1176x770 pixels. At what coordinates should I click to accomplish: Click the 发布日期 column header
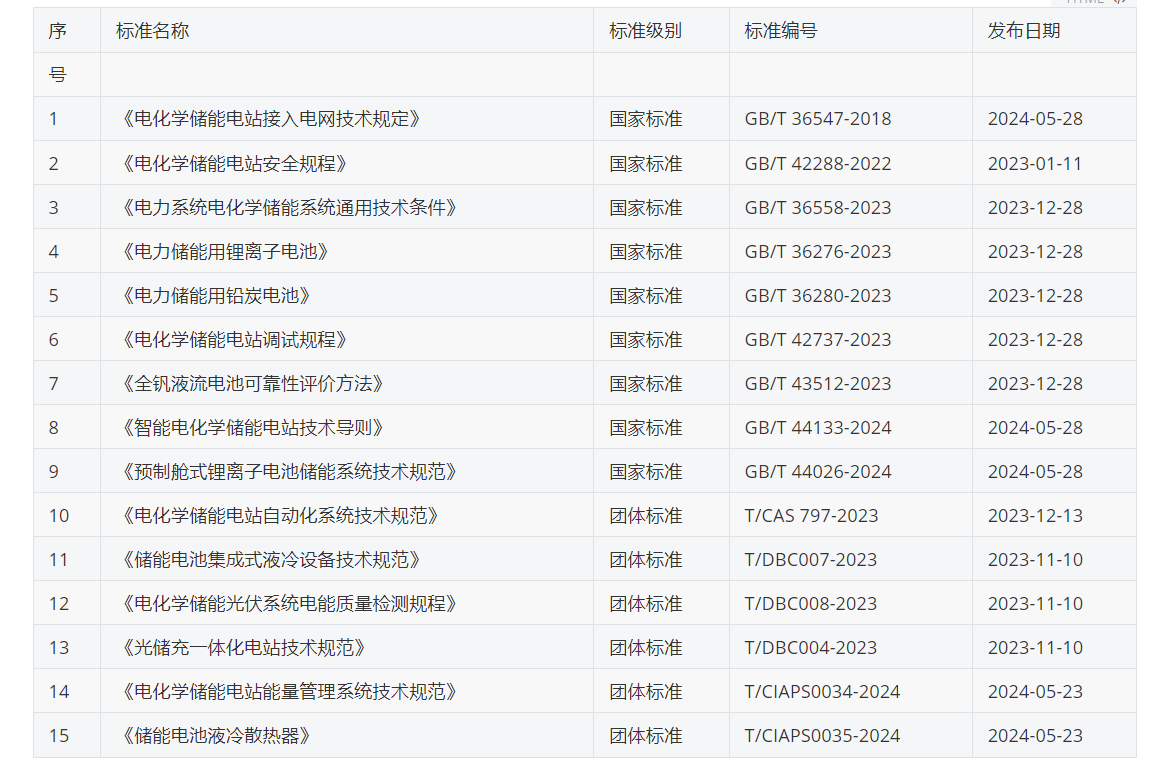[x=1023, y=31]
